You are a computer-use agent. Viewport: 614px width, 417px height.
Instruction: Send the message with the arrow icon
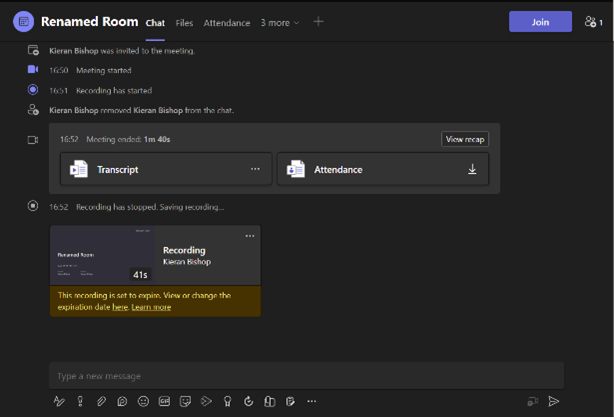click(553, 401)
